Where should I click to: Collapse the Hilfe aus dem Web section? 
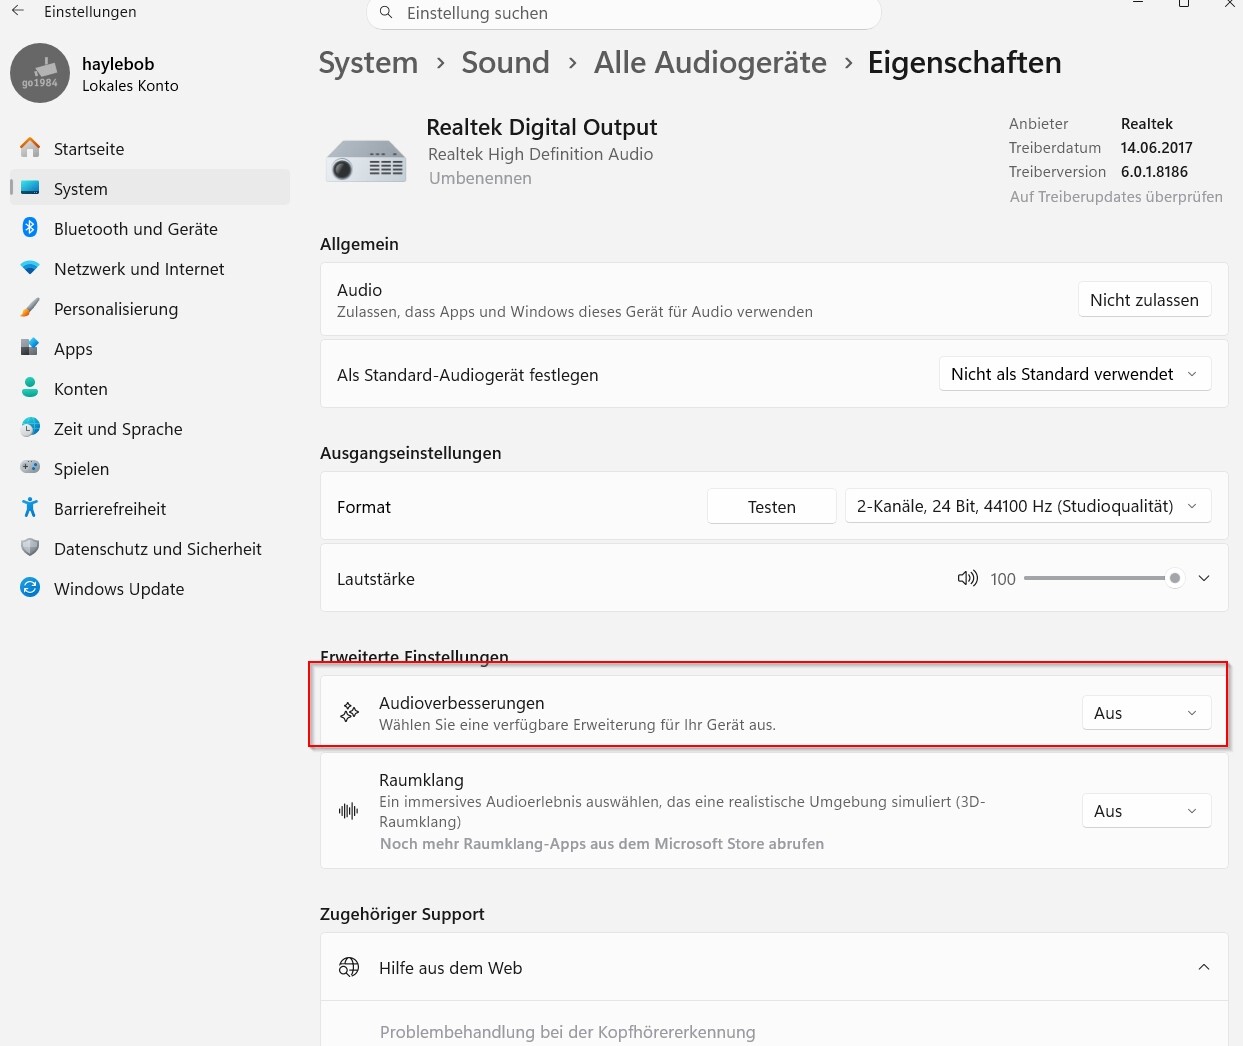coord(1204,967)
